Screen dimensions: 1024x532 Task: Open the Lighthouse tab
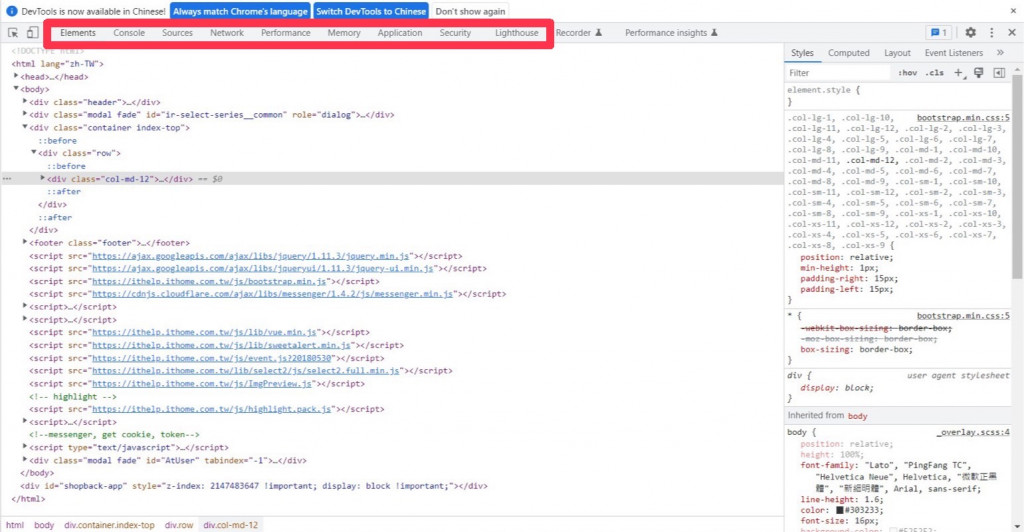[517, 33]
